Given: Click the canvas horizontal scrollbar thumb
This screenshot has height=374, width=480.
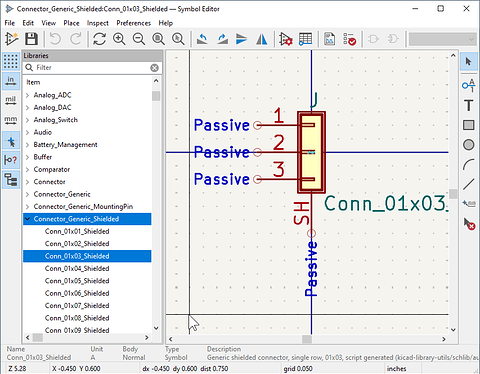Looking at the screenshot, I should tap(307, 339).
